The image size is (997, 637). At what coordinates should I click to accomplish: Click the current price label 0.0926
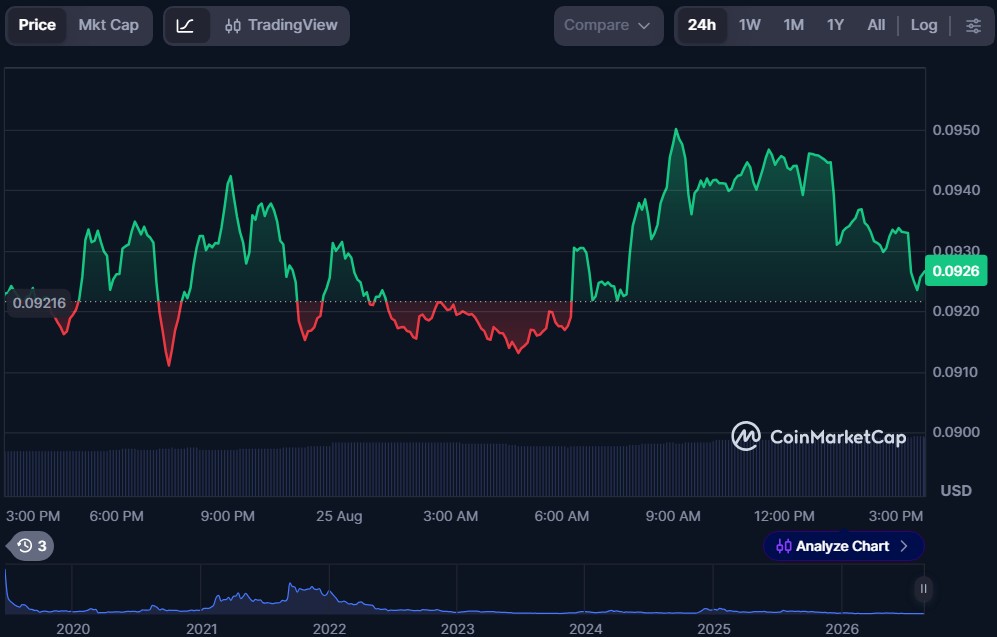pyautogui.click(x=956, y=271)
